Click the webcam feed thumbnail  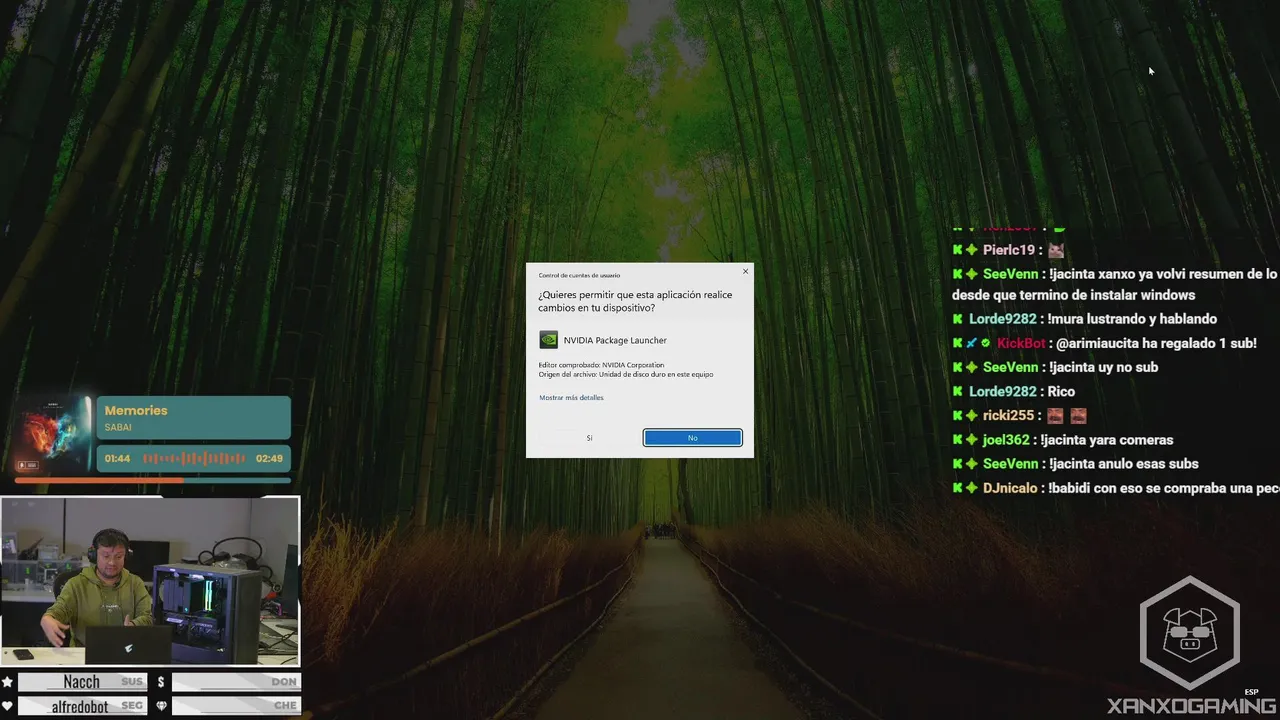[x=150, y=581]
